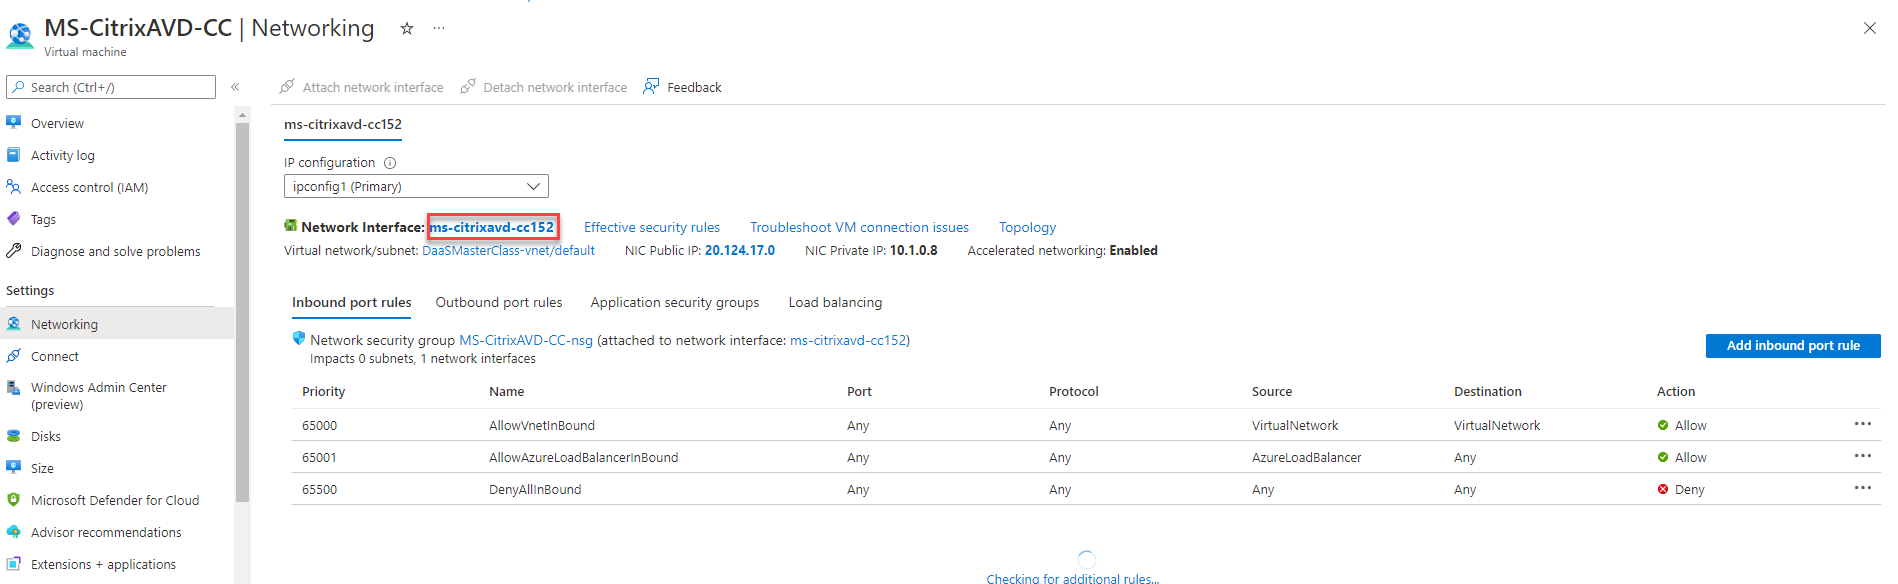Click the MS-CitrixAVD-CC-nsg security group link
Image resolution: width=1898 pixels, height=584 pixels.
coord(526,340)
